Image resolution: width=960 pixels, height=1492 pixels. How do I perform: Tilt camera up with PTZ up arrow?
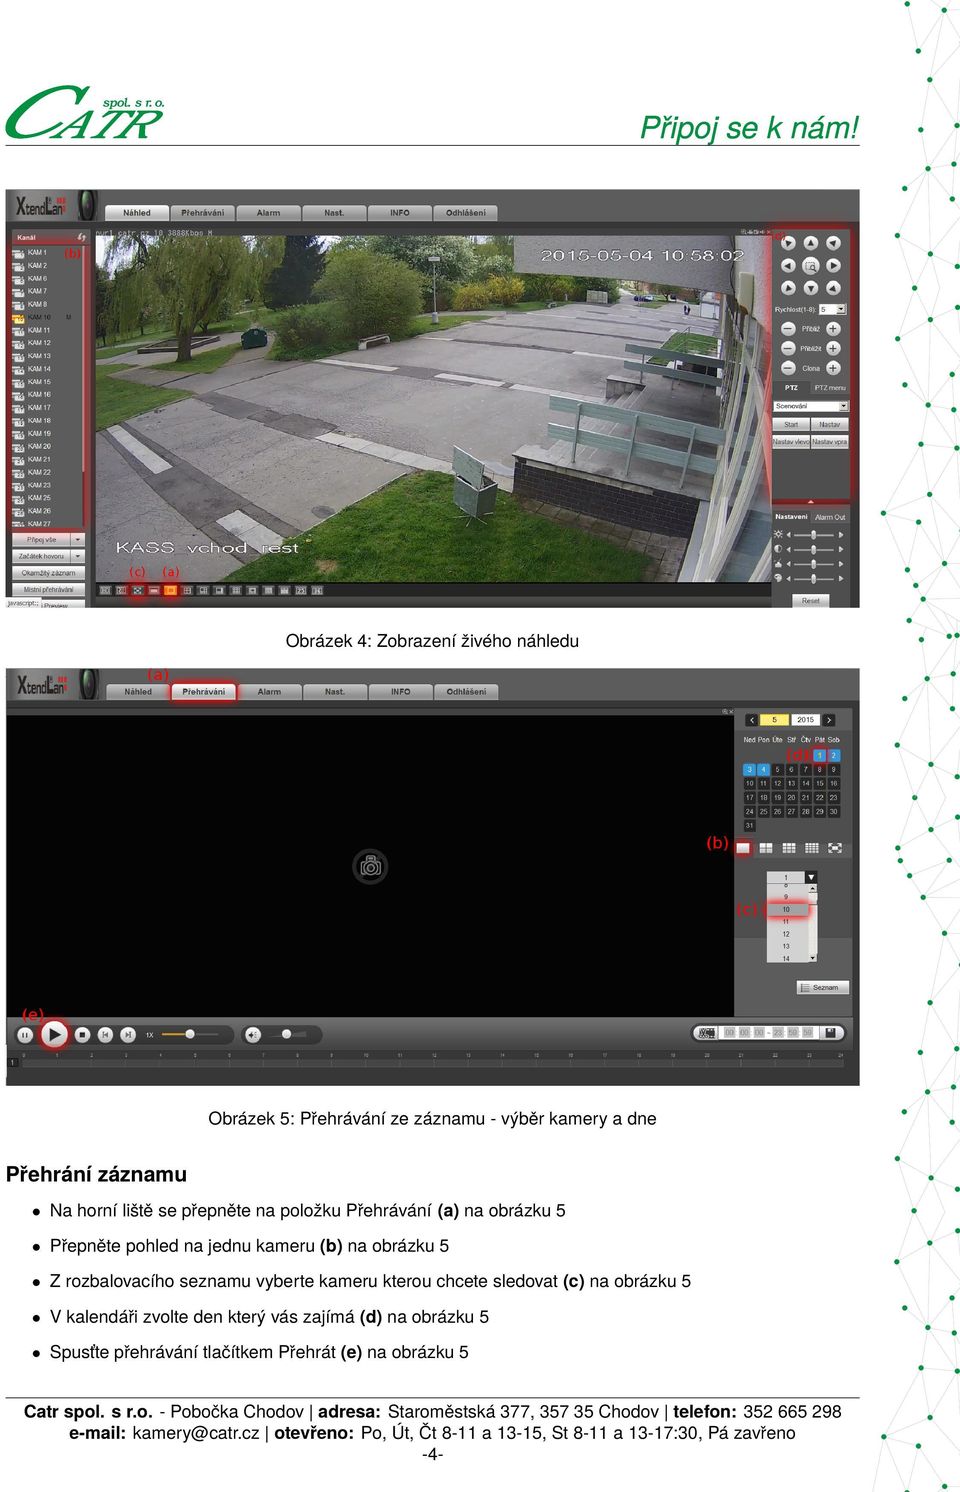(x=811, y=243)
